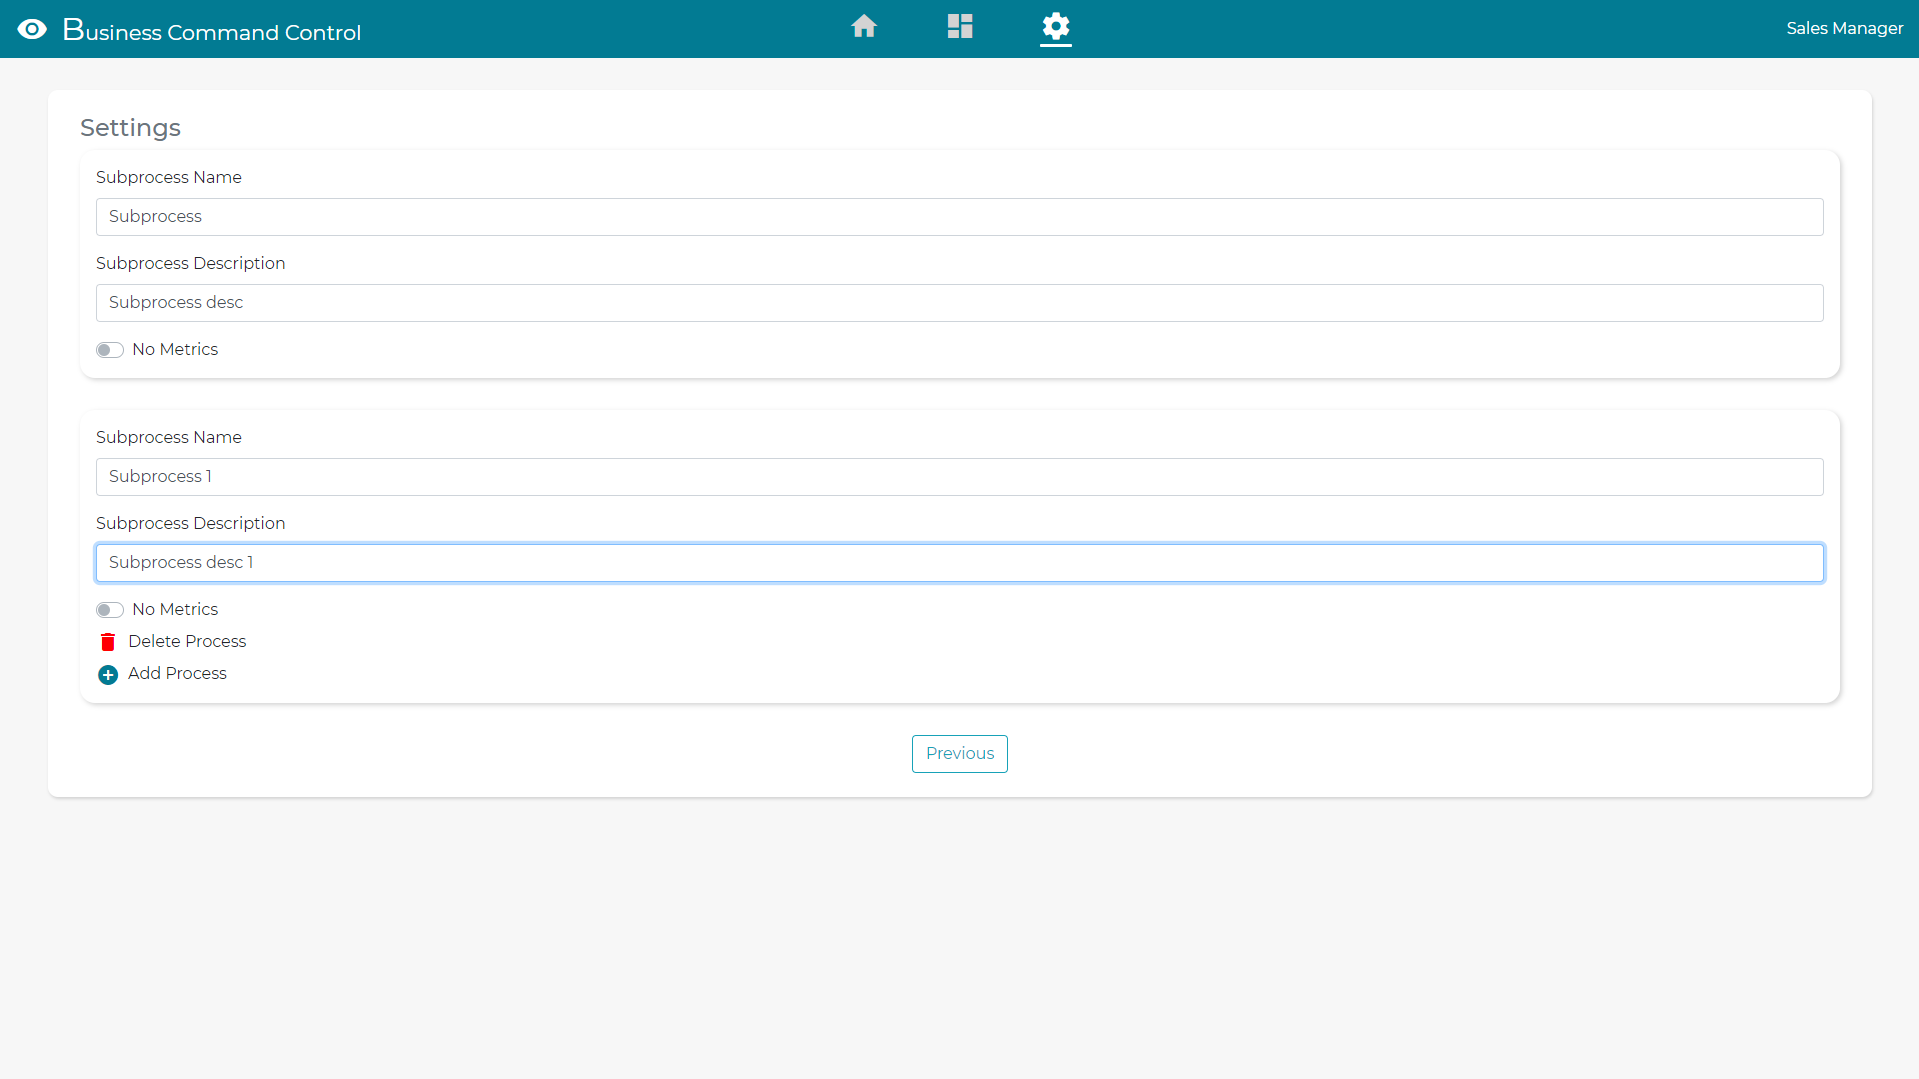Focus the name field containing 'Subprocess'
Viewport: 1919px width, 1079px height.
pos(959,217)
